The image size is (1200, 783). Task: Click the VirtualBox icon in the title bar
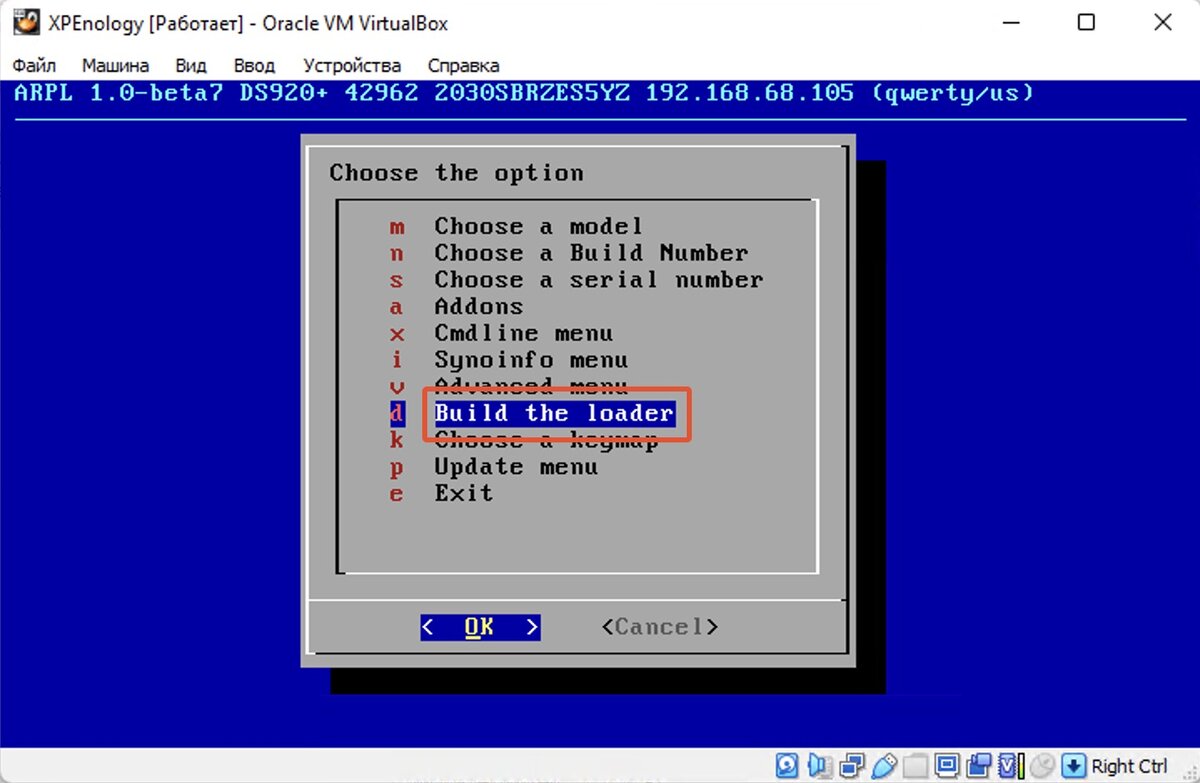(x=28, y=22)
